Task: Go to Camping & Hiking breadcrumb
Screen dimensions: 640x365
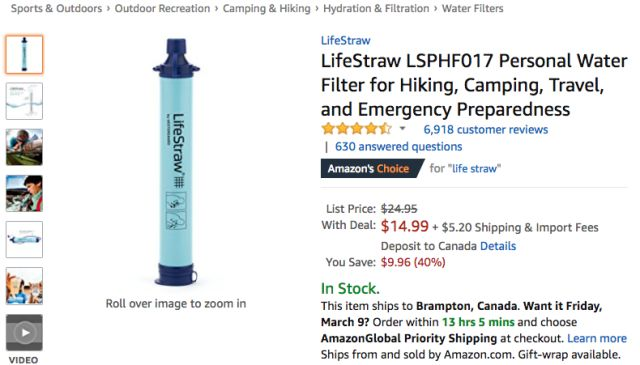Action: pyautogui.click(x=267, y=9)
